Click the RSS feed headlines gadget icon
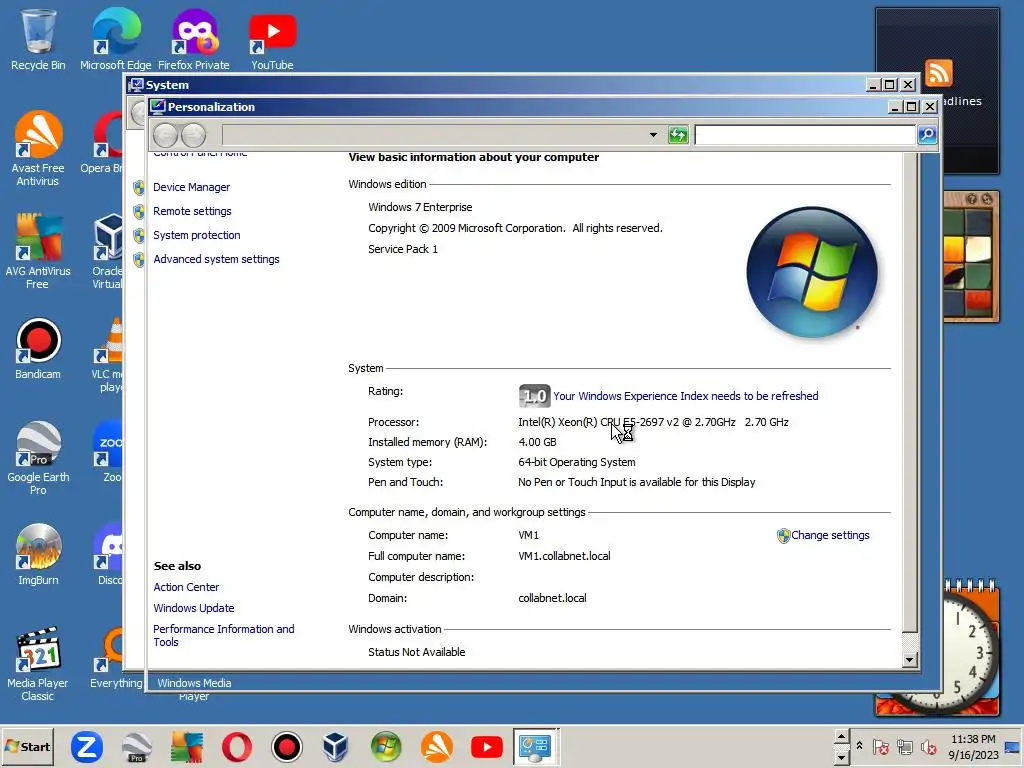This screenshot has width=1024, height=768. (x=938, y=72)
